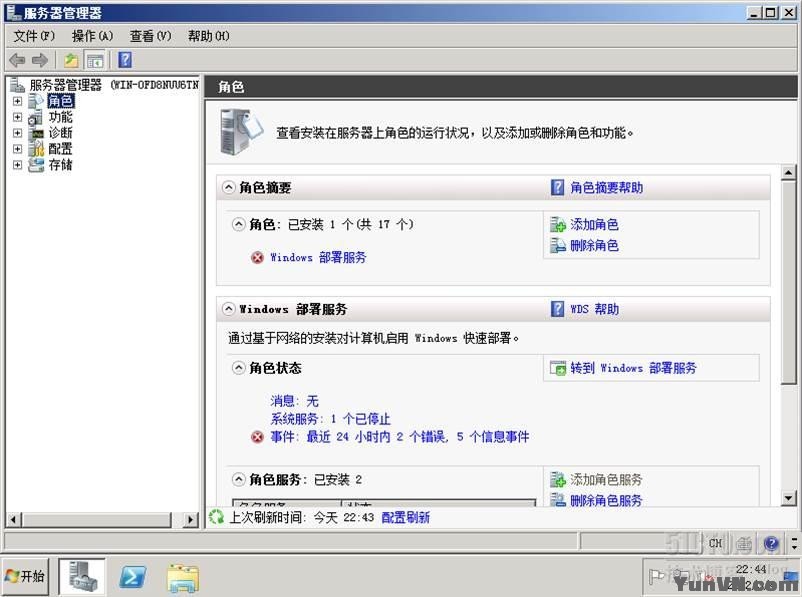
Task: Click the 添加角色 link
Action: click(594, 224)
